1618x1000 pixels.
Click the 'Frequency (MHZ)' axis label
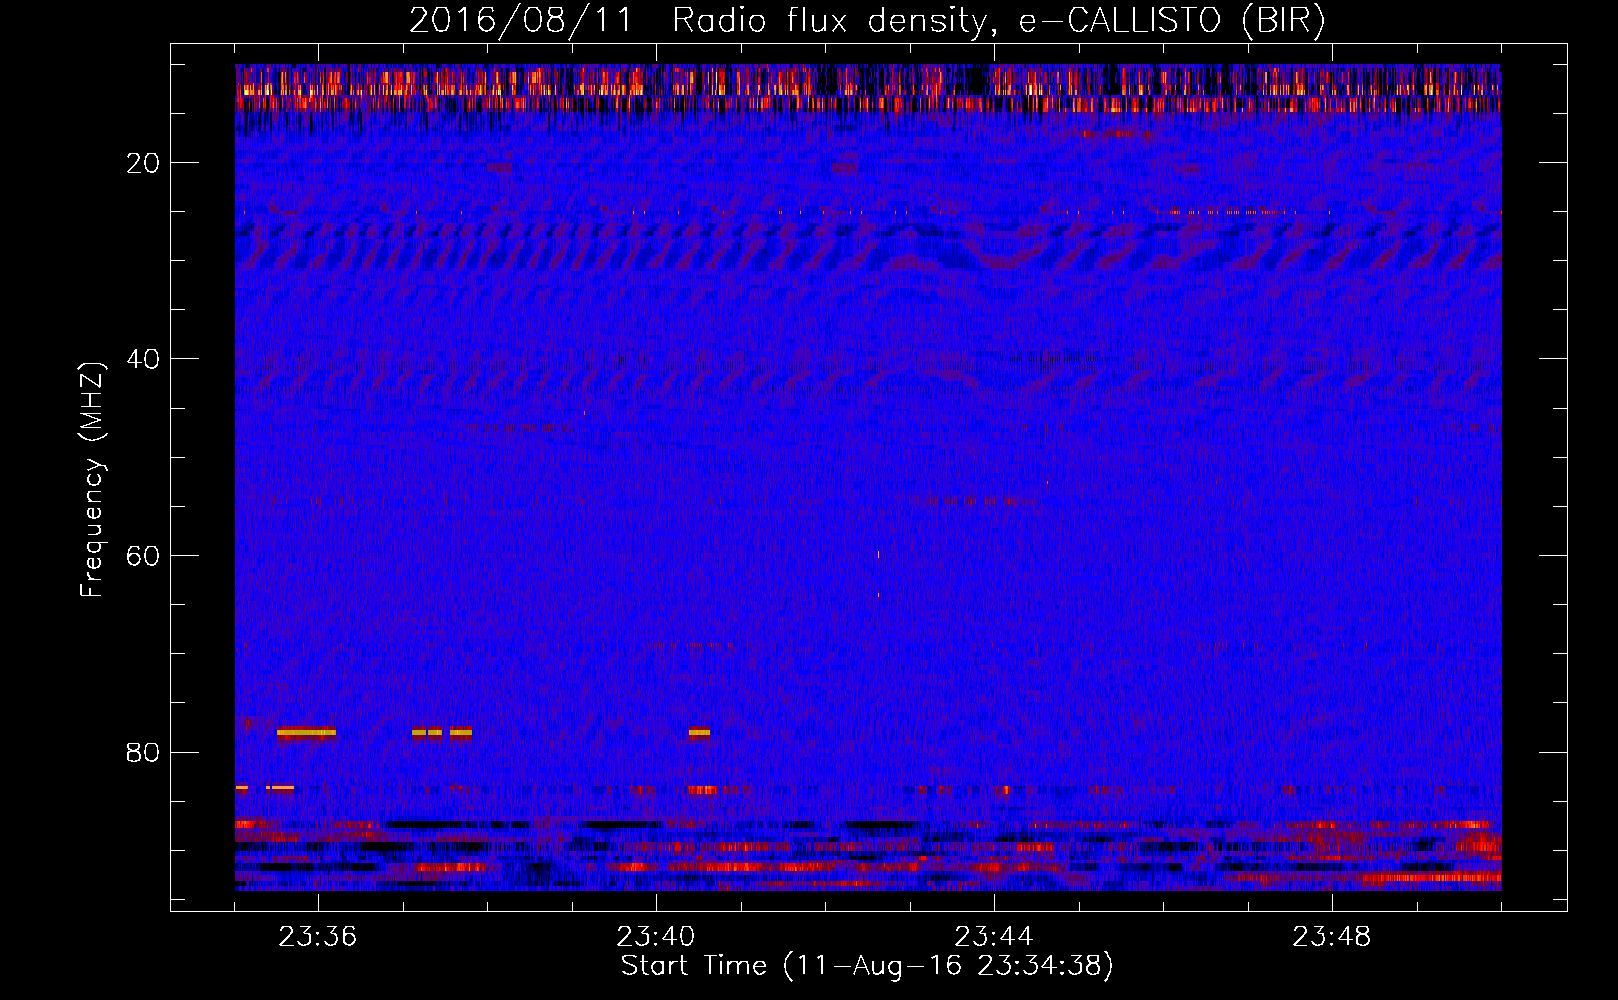(92, 480)
